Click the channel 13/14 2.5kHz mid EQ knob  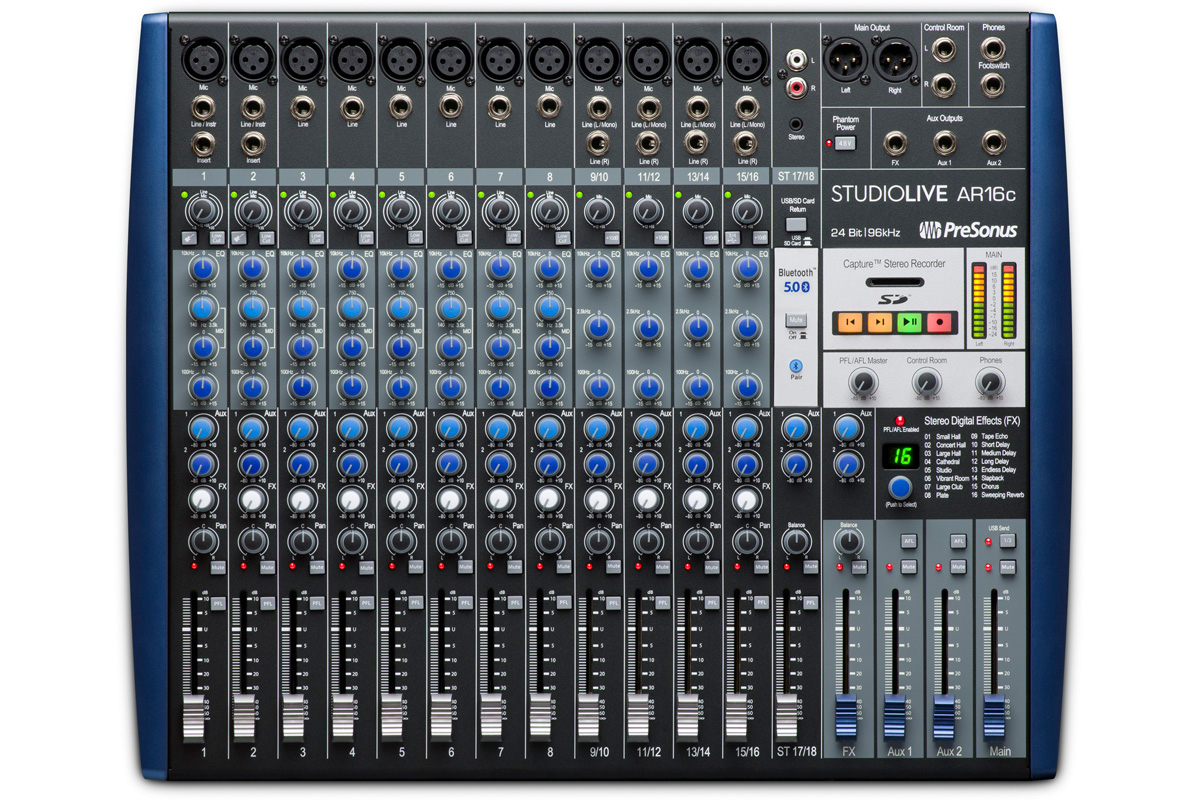tap(696, 328)
